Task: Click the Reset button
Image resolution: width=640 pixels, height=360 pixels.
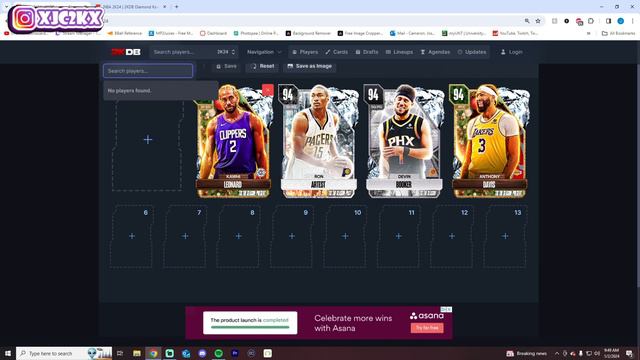Action: tap(262, 66)
